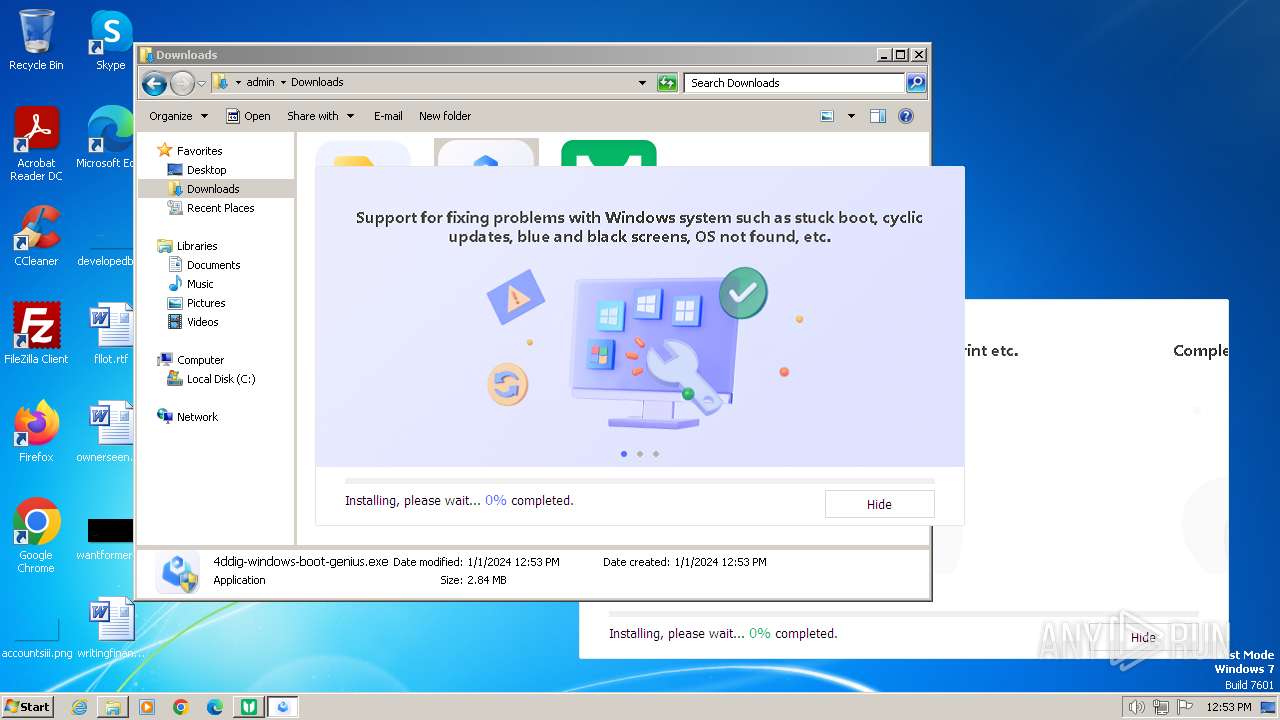Toggle the preview pane icon
Image resolution: width=1280 pixels, height=720 pixels.
click(x=877, y=116)
